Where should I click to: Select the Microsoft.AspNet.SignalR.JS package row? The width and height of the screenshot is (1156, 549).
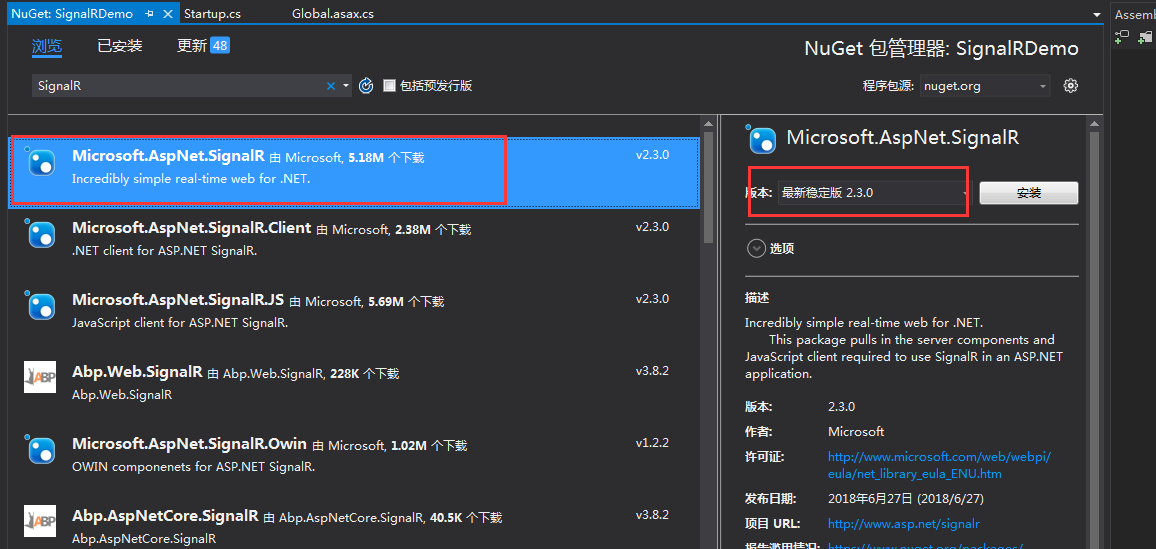(354, 315)
